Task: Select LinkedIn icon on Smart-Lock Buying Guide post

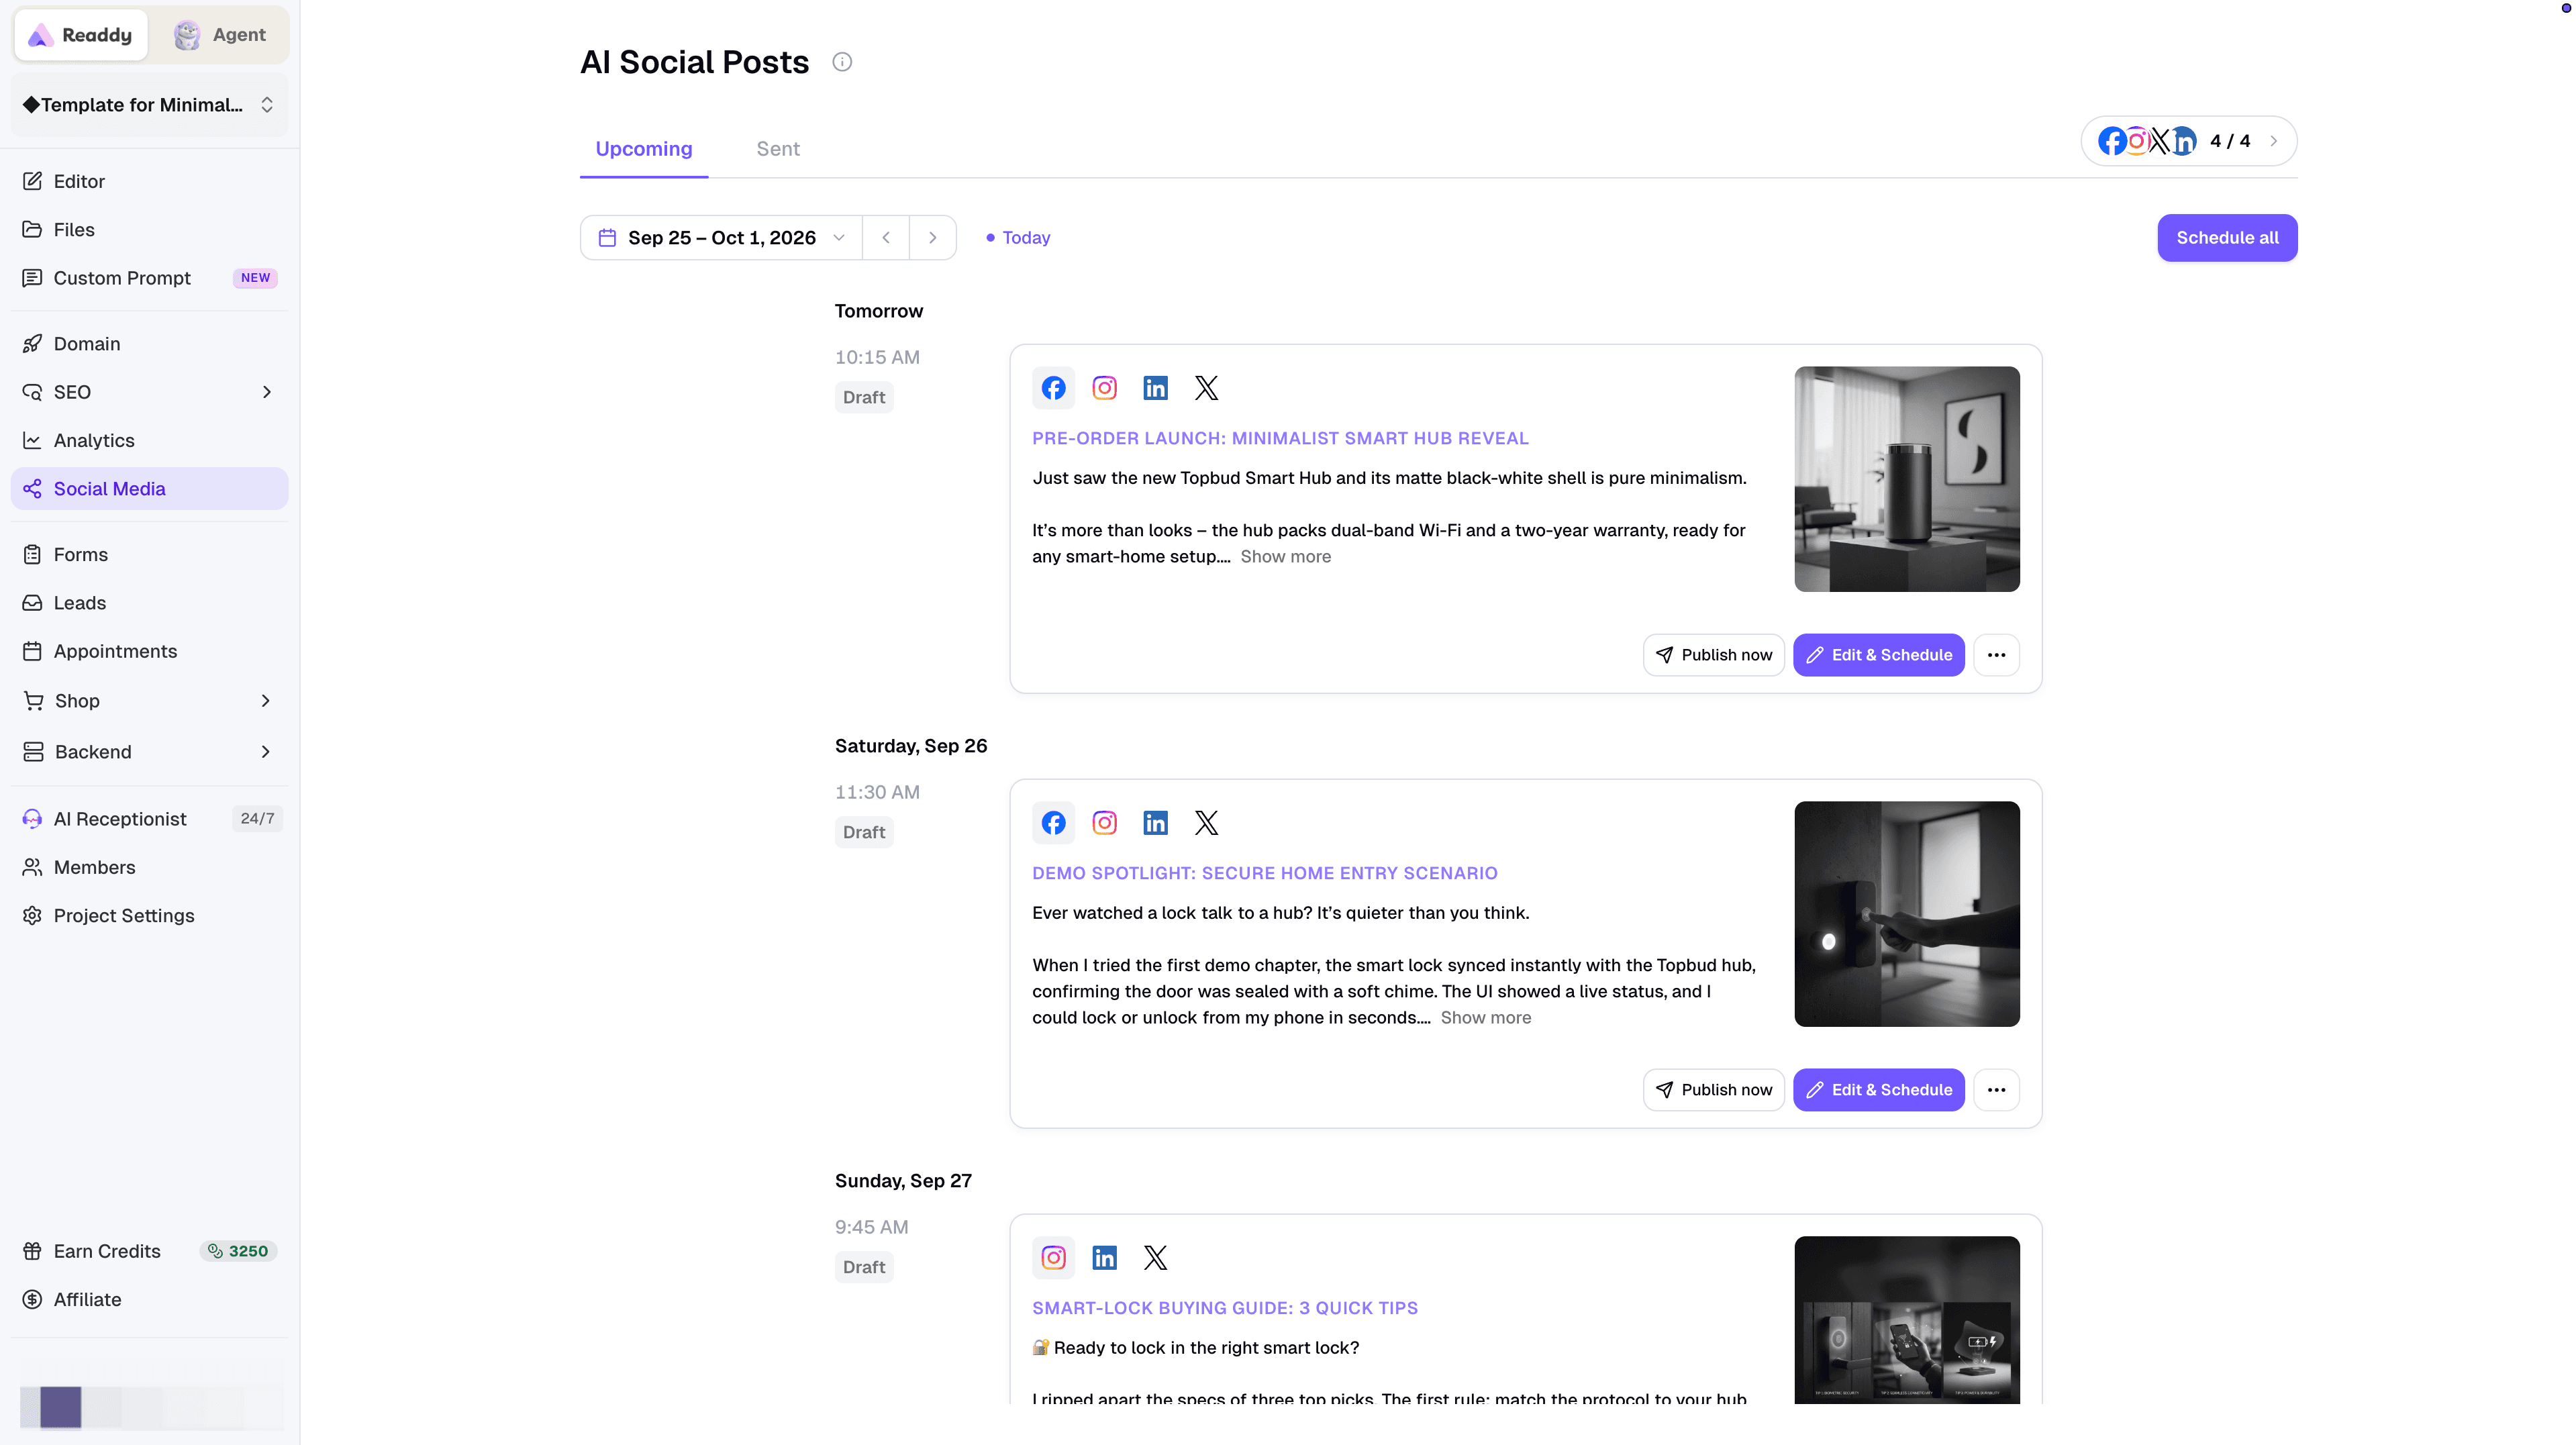Action: pos(1104,1258)
